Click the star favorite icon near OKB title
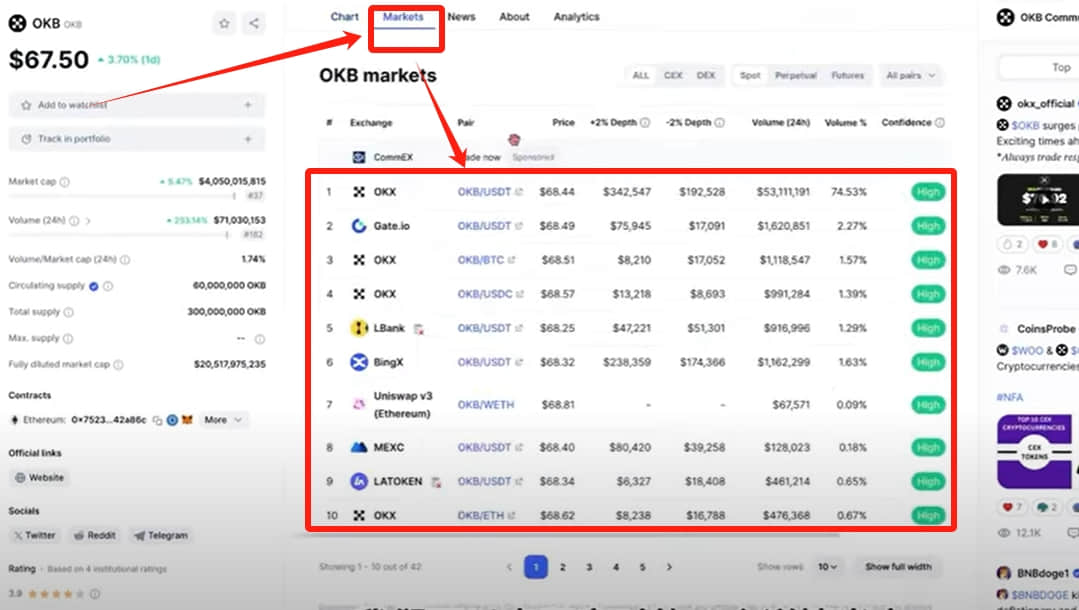Image resolution: width=1079 pixels, height=610 pixels. click(224, 23)
